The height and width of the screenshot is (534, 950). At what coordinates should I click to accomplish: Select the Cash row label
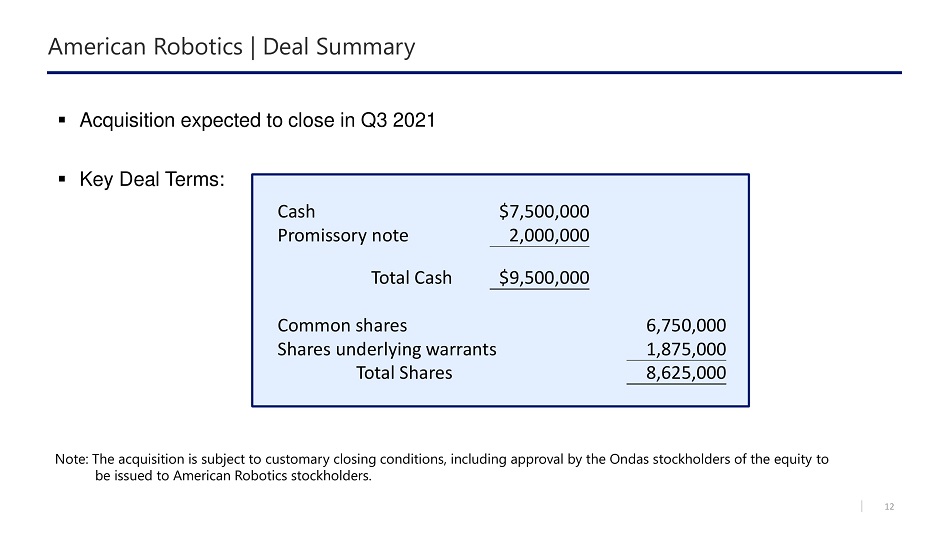296,212
